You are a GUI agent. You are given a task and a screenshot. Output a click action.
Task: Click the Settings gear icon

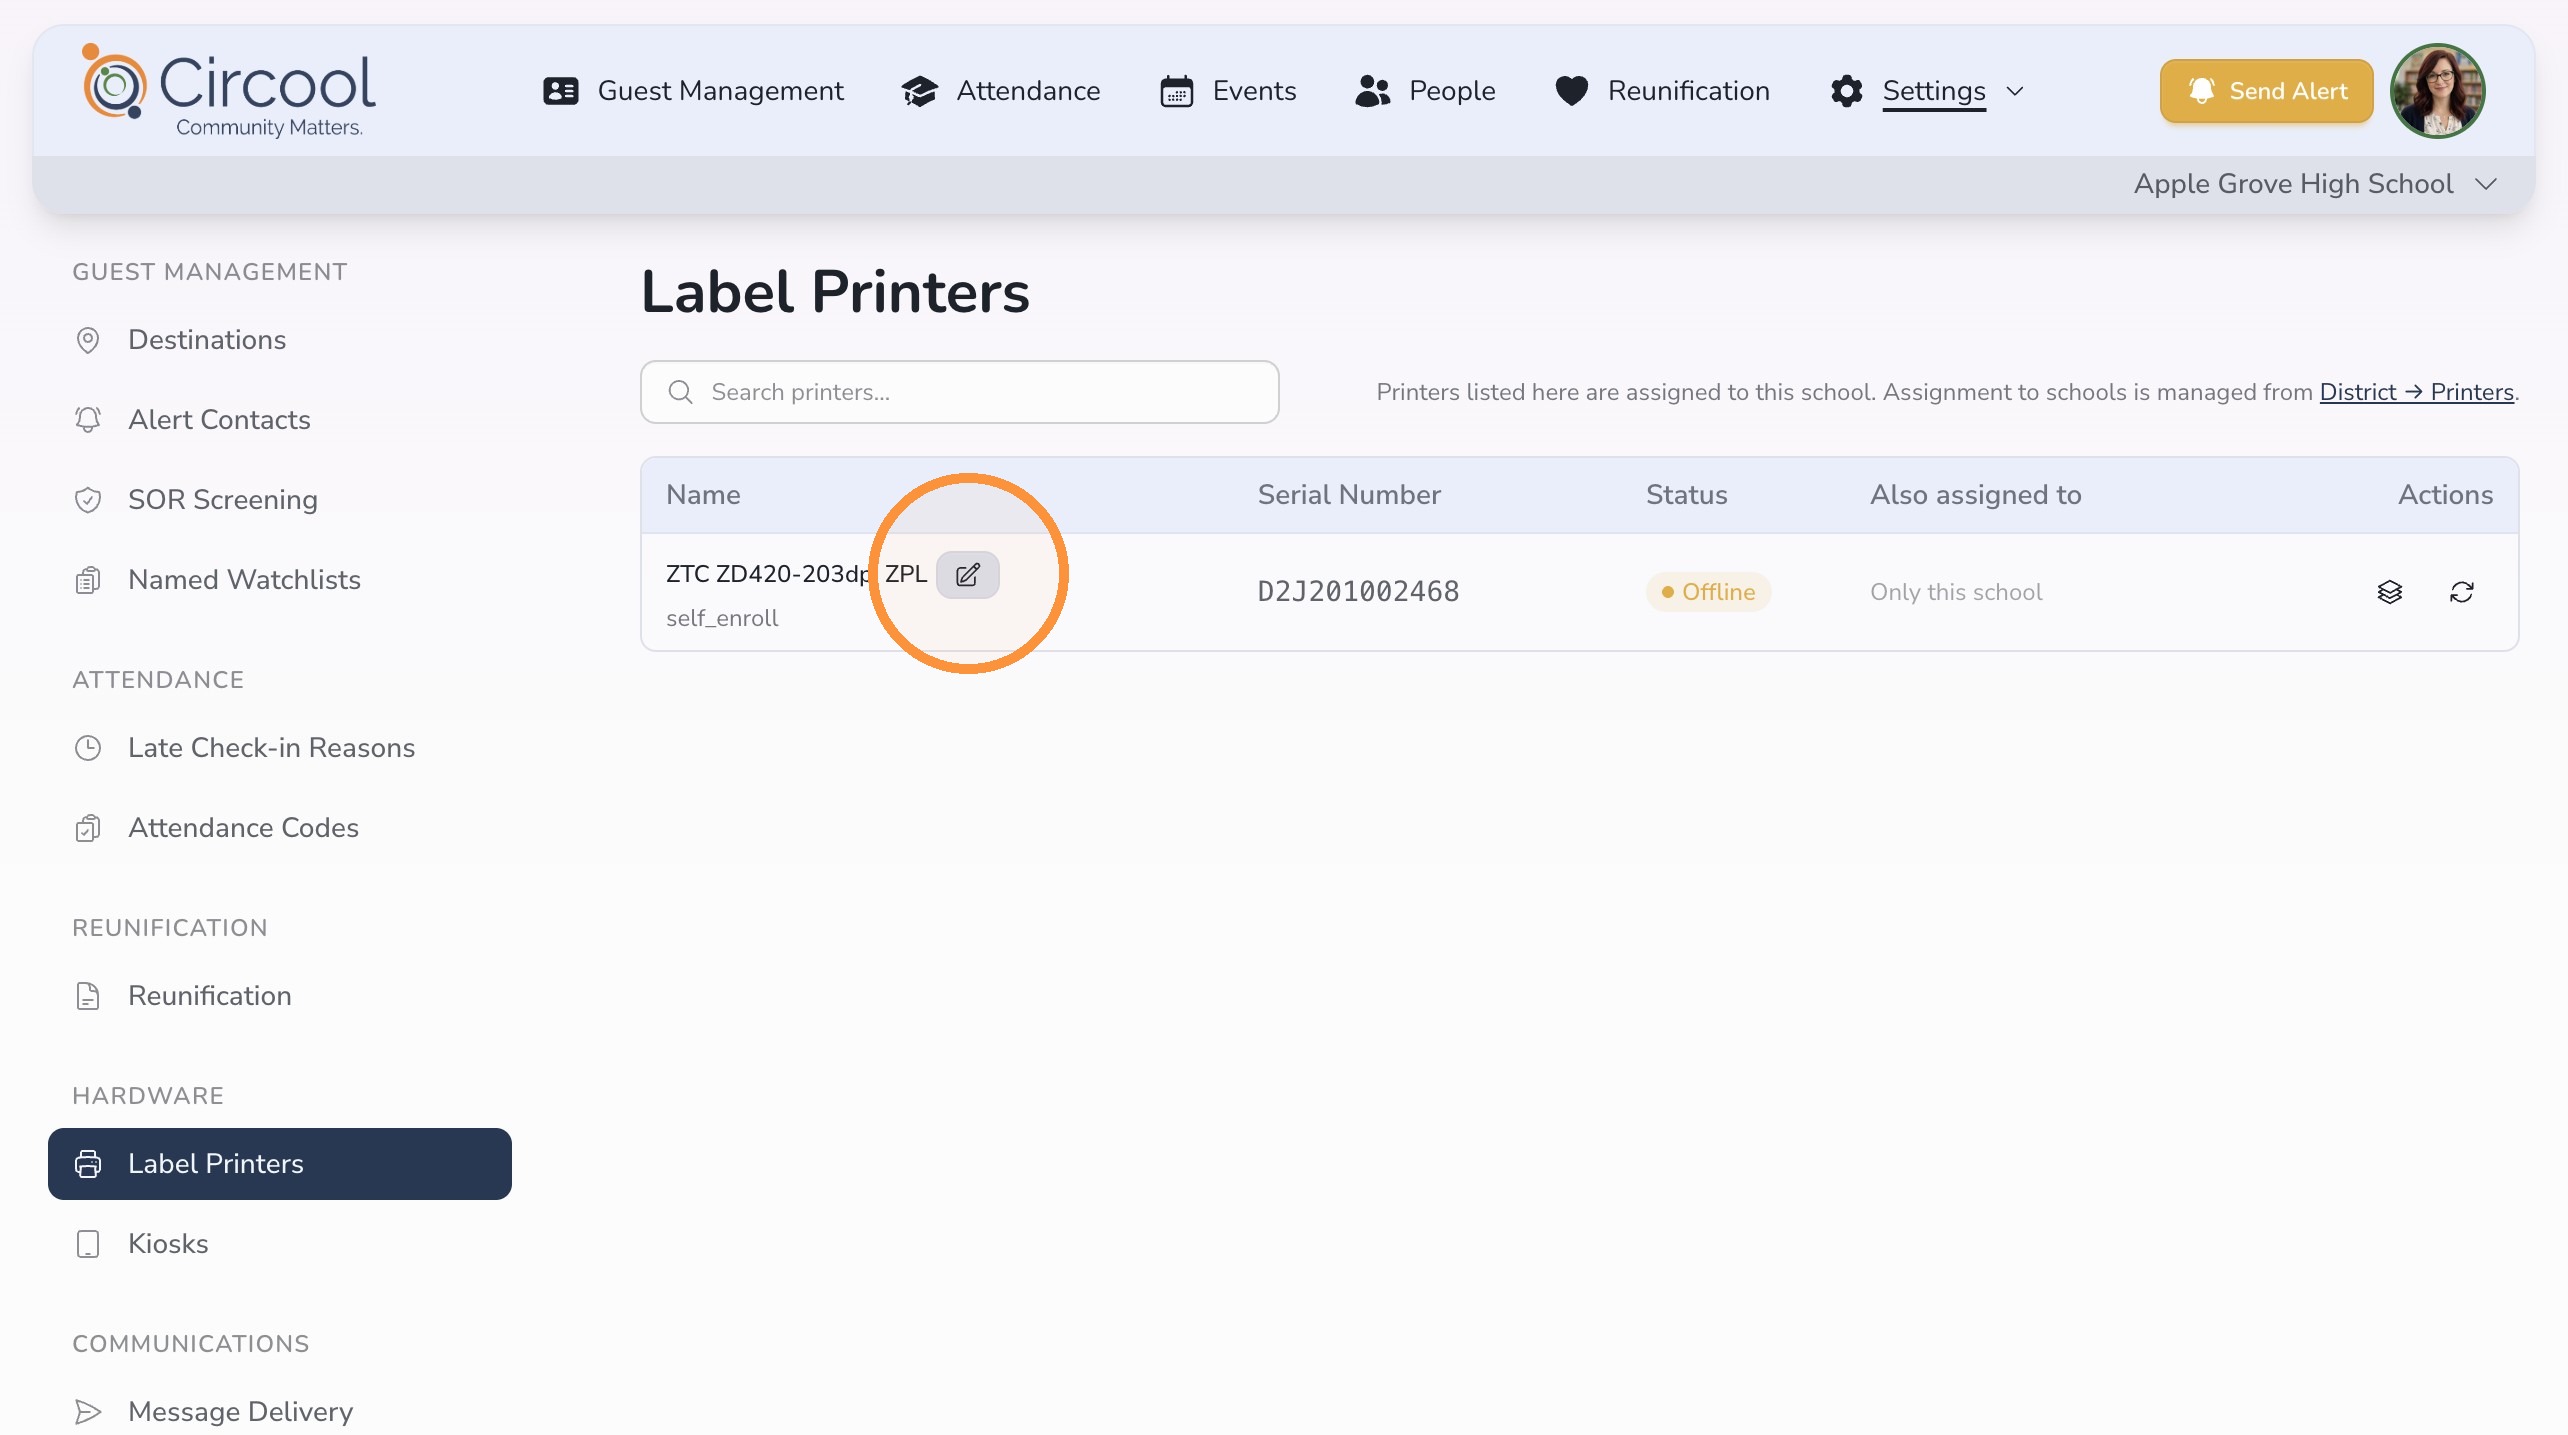coord(1846,91)
